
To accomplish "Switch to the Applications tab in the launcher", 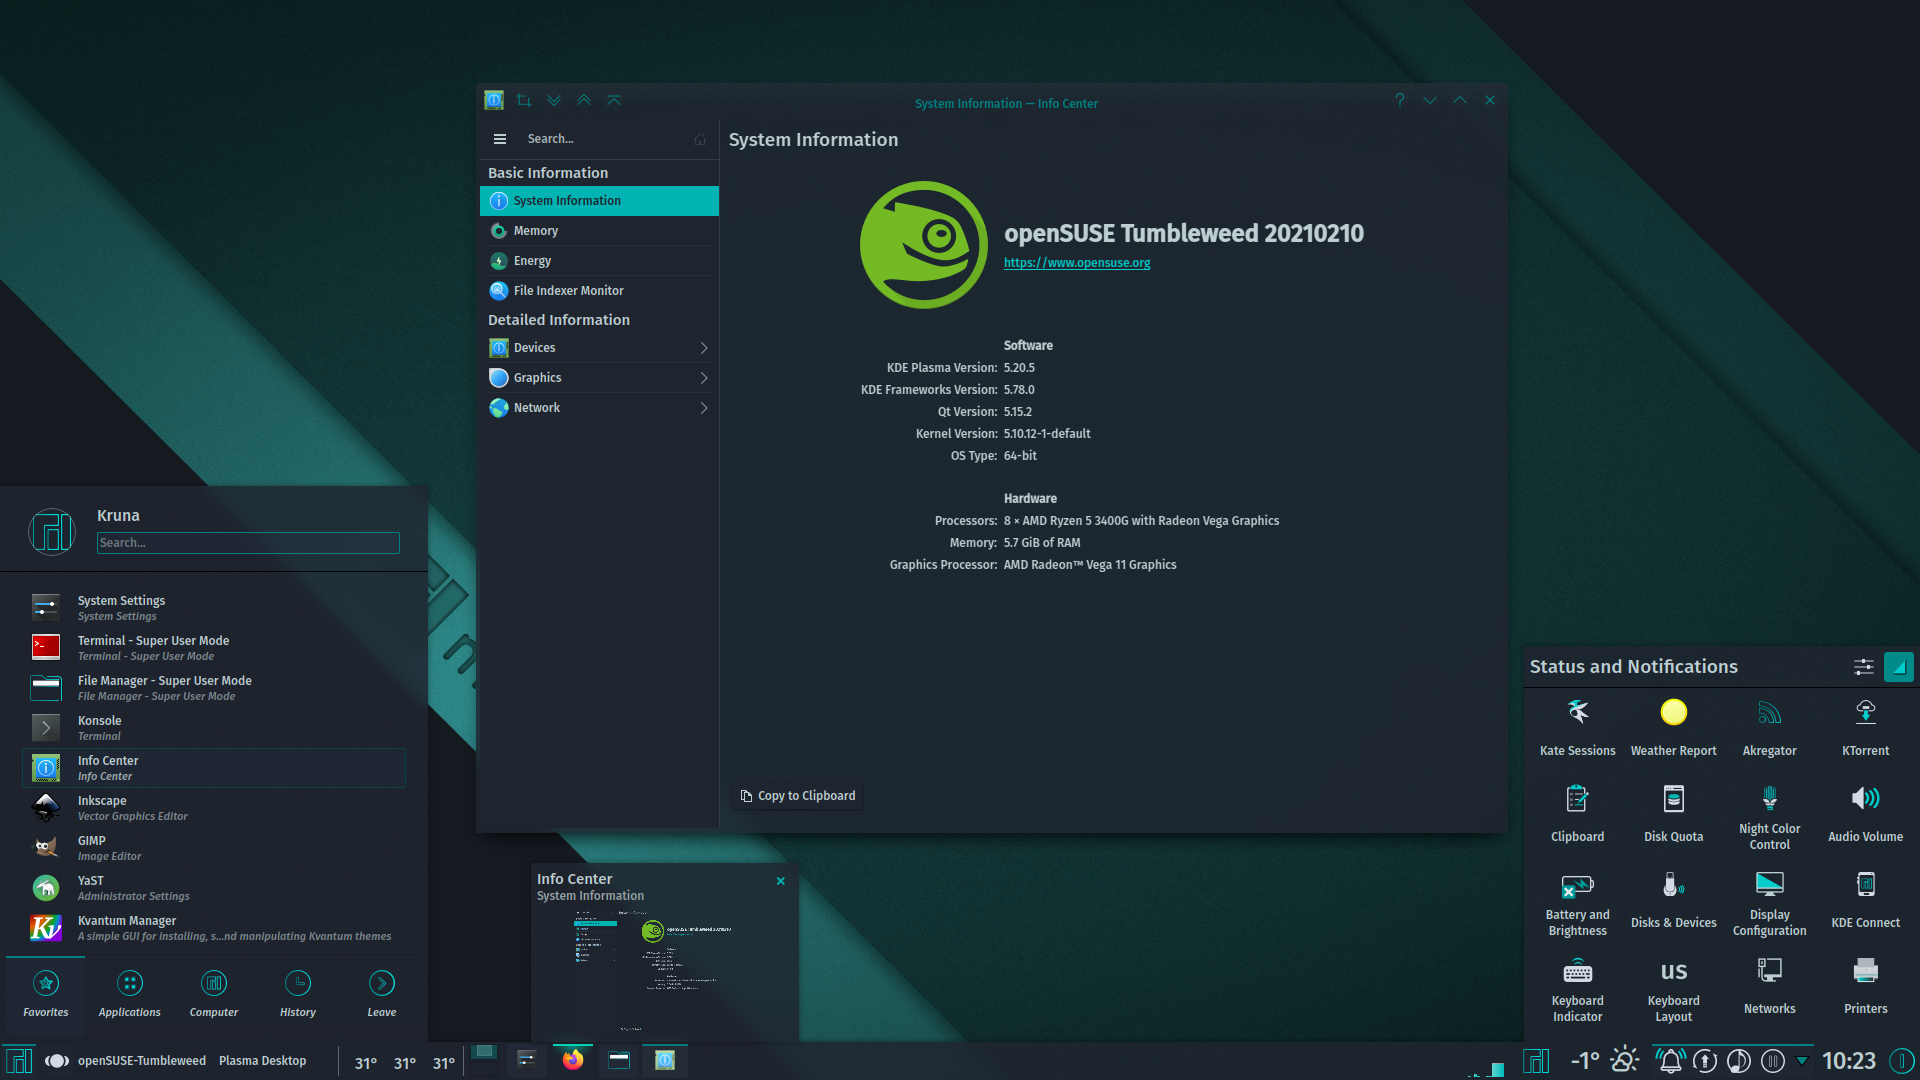I will (129, 992).
